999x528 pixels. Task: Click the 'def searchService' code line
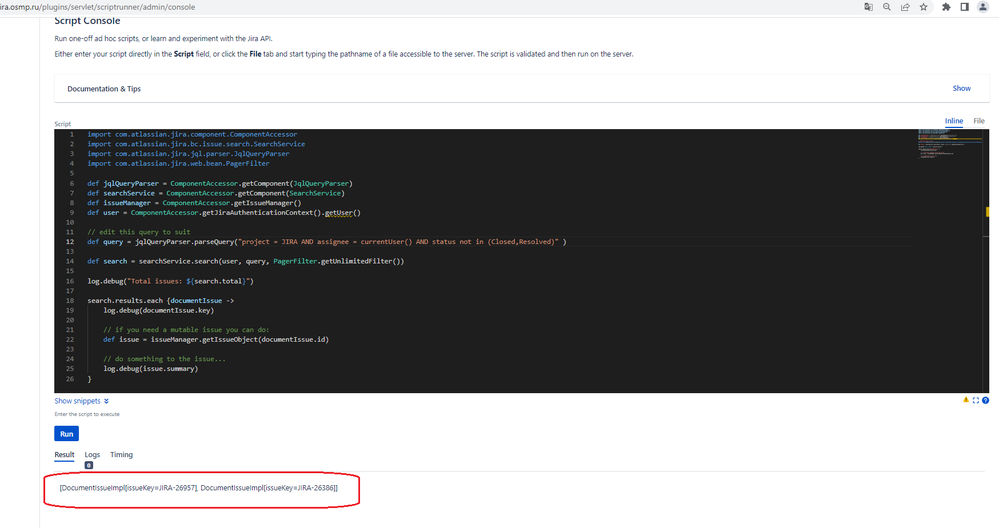215,193
